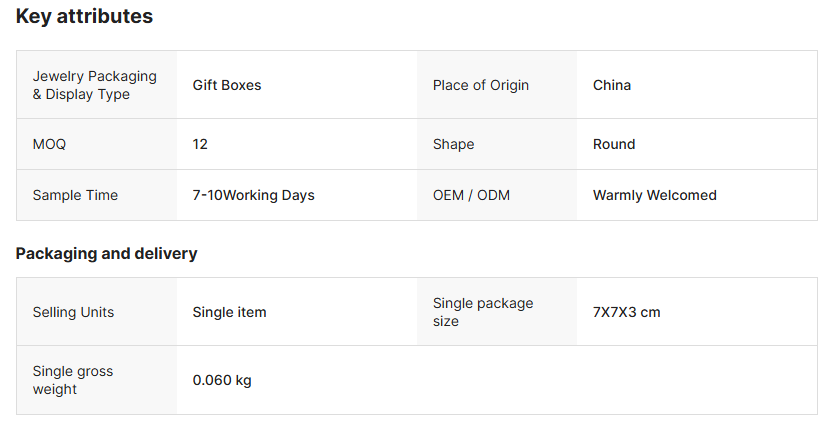This screenshot has height=422, width=834.
Task: Select the Warmly Welcomed value
Action: click(x=654, y=195)
